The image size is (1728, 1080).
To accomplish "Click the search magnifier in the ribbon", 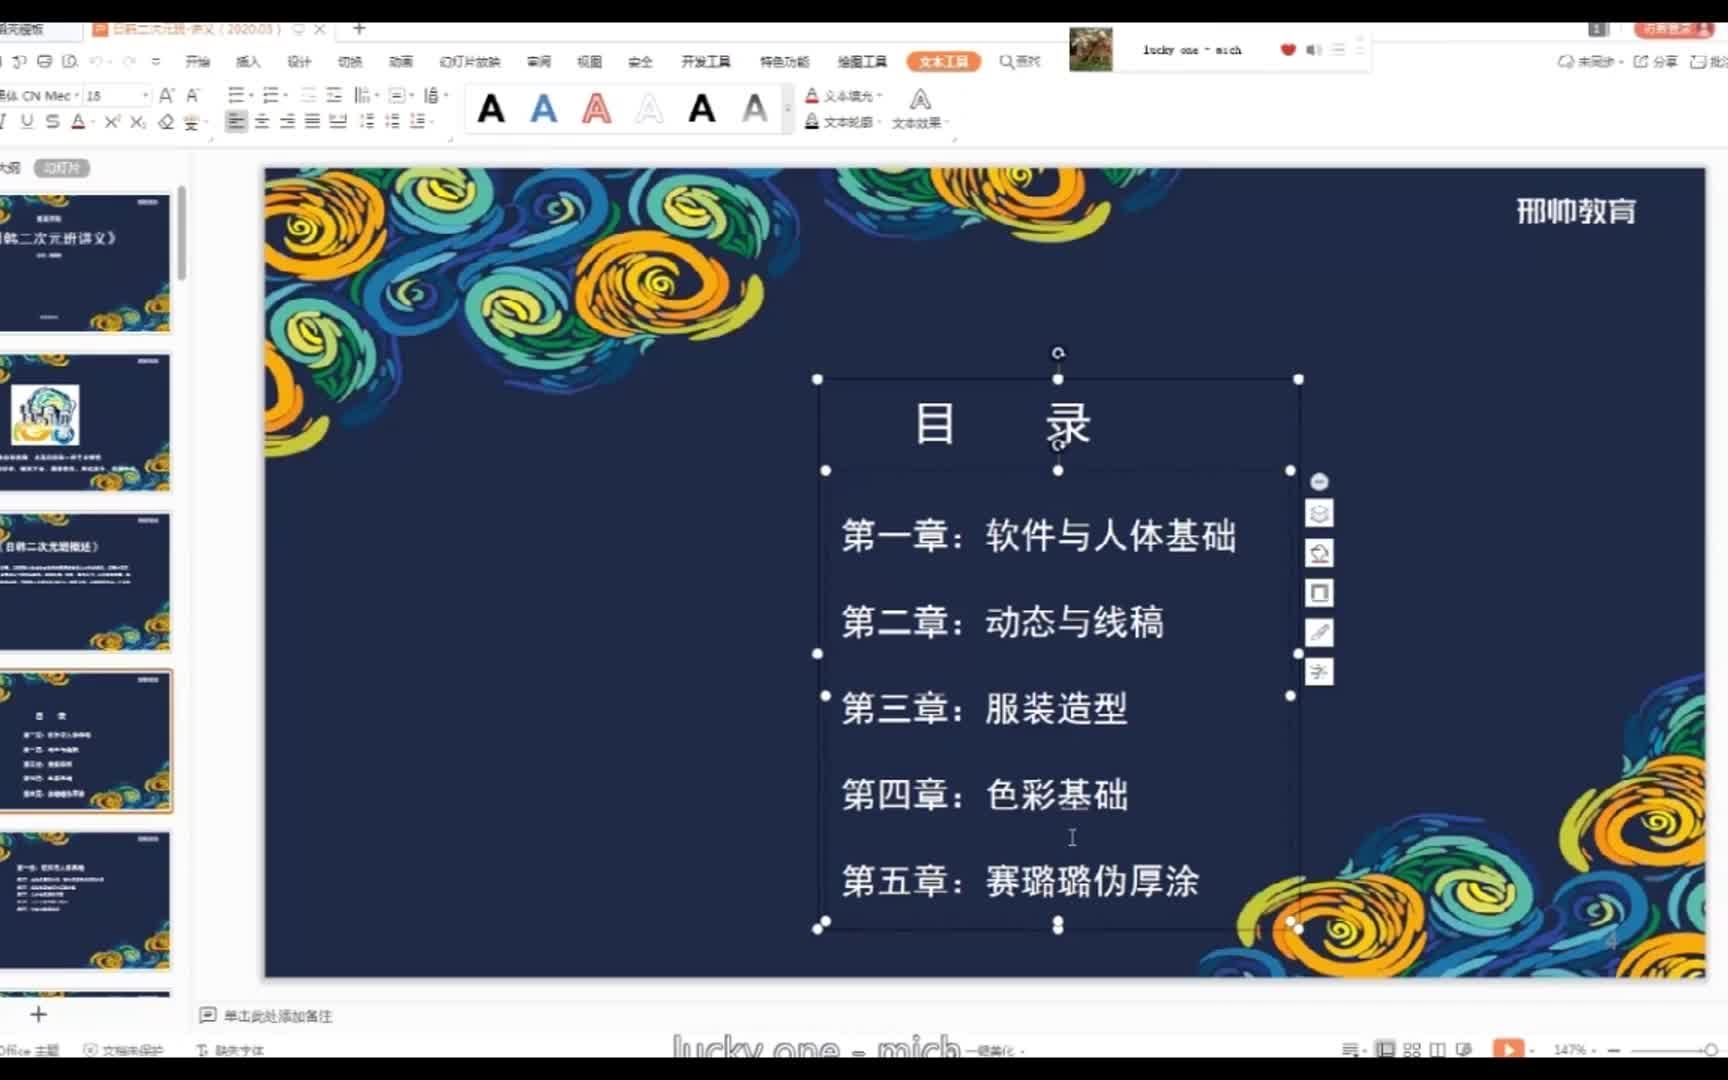I will (1006, 62).
